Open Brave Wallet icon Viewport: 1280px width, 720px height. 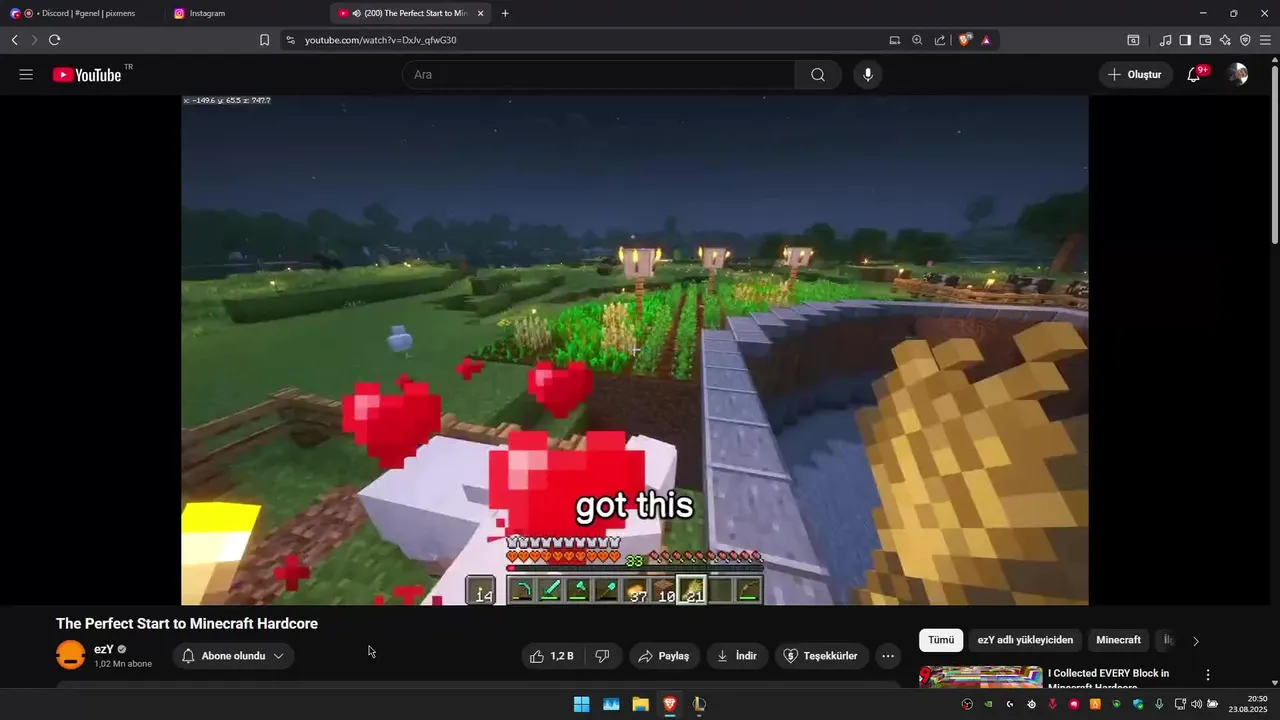(x=1205, y=40)
